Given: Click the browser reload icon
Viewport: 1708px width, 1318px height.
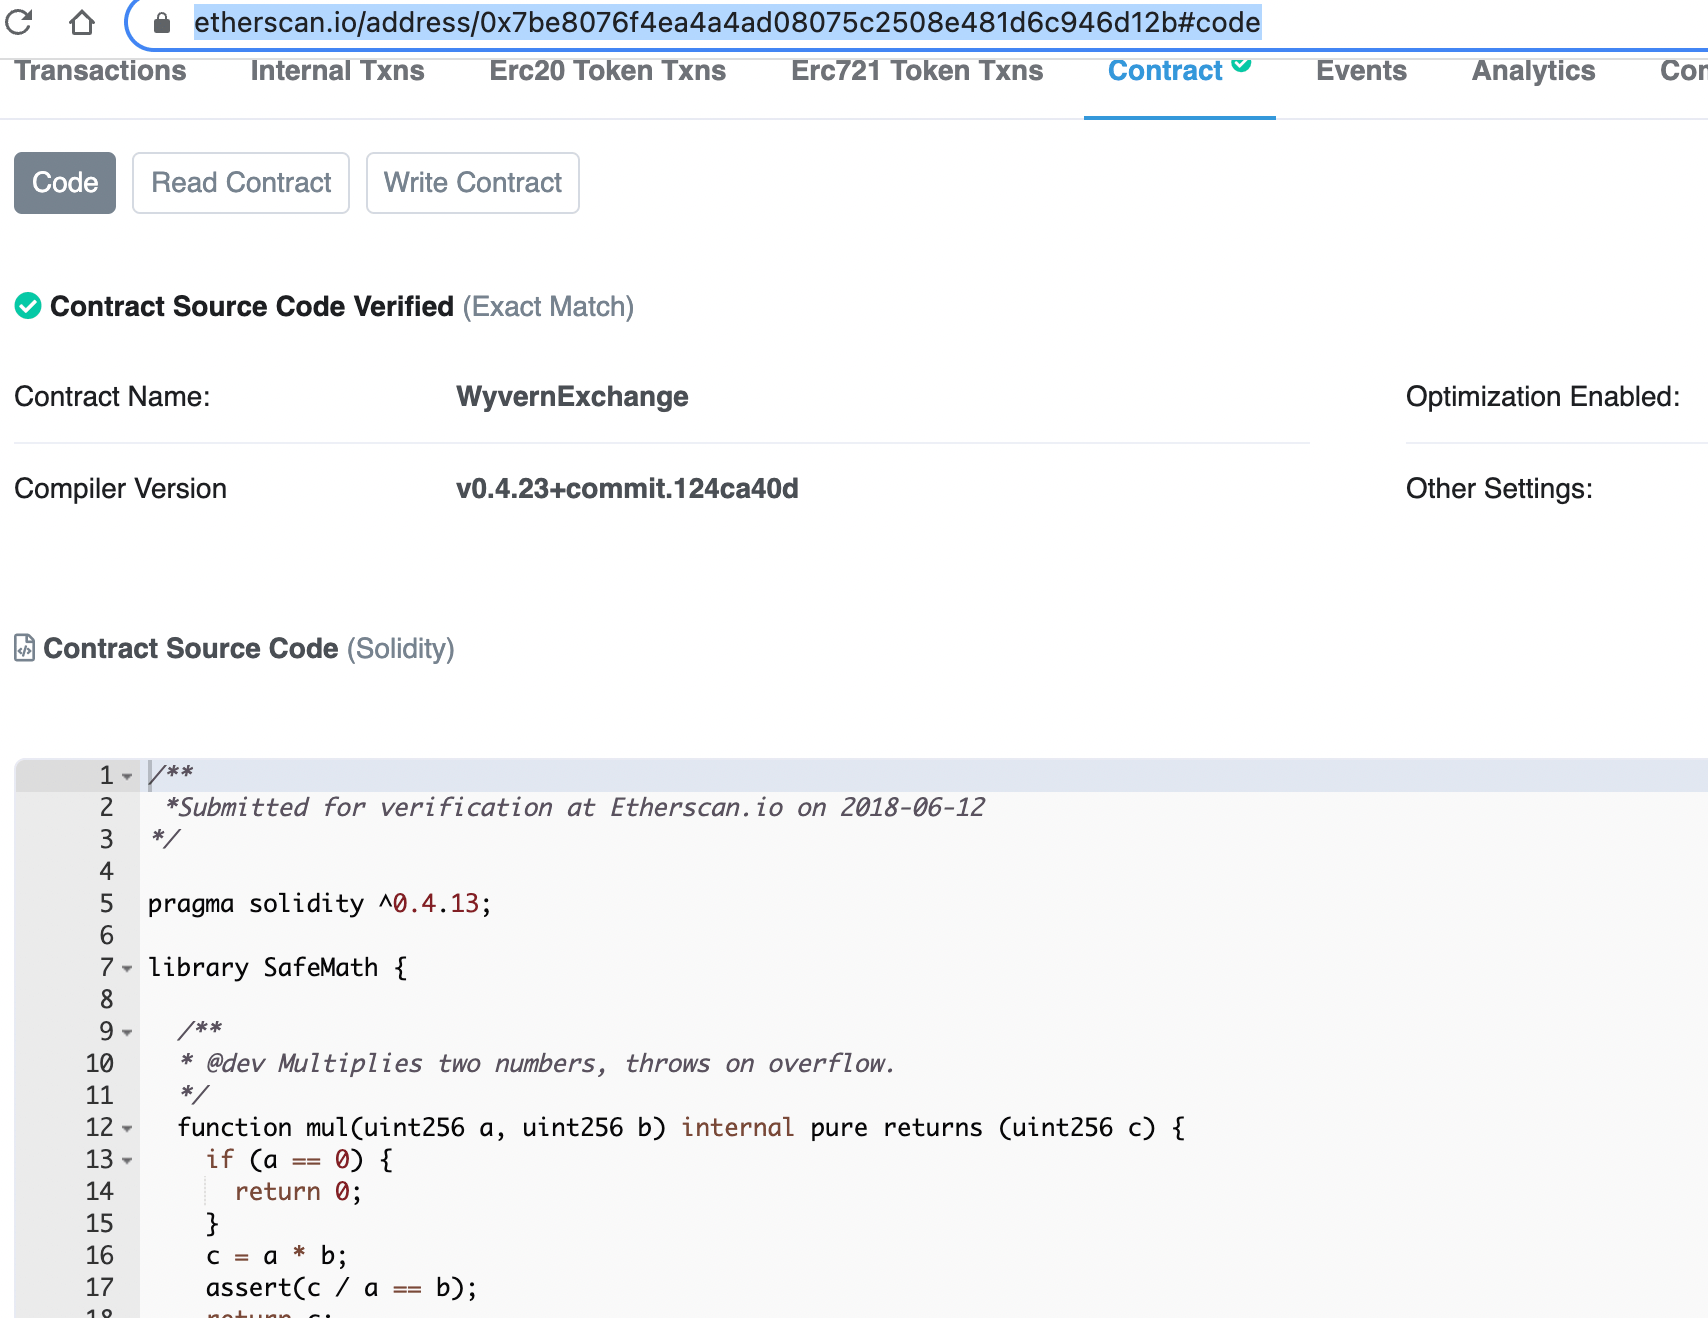Looking at the screenshot, I should pyautogui.click(x=19, y=21).
